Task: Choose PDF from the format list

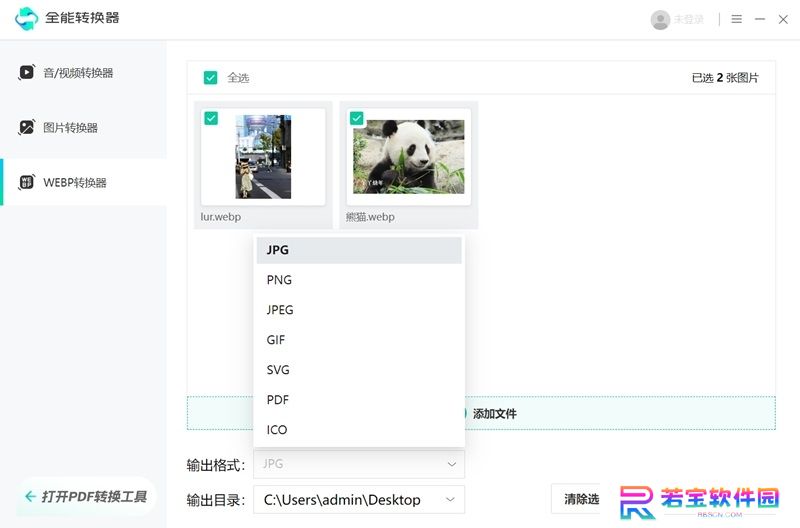Action: coord(359,400)
